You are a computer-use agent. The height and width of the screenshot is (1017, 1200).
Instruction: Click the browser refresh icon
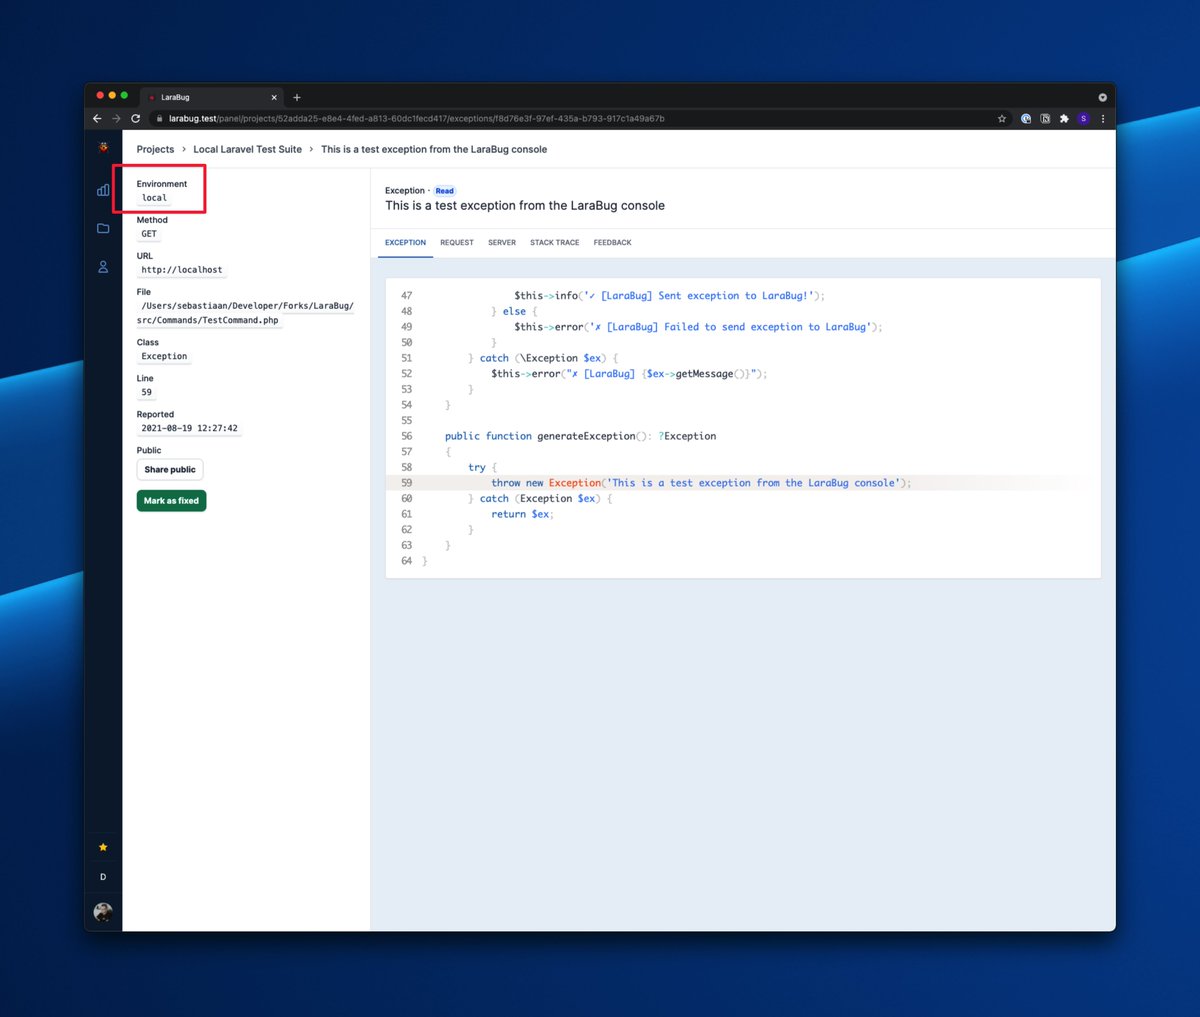(x=135, y=118)
